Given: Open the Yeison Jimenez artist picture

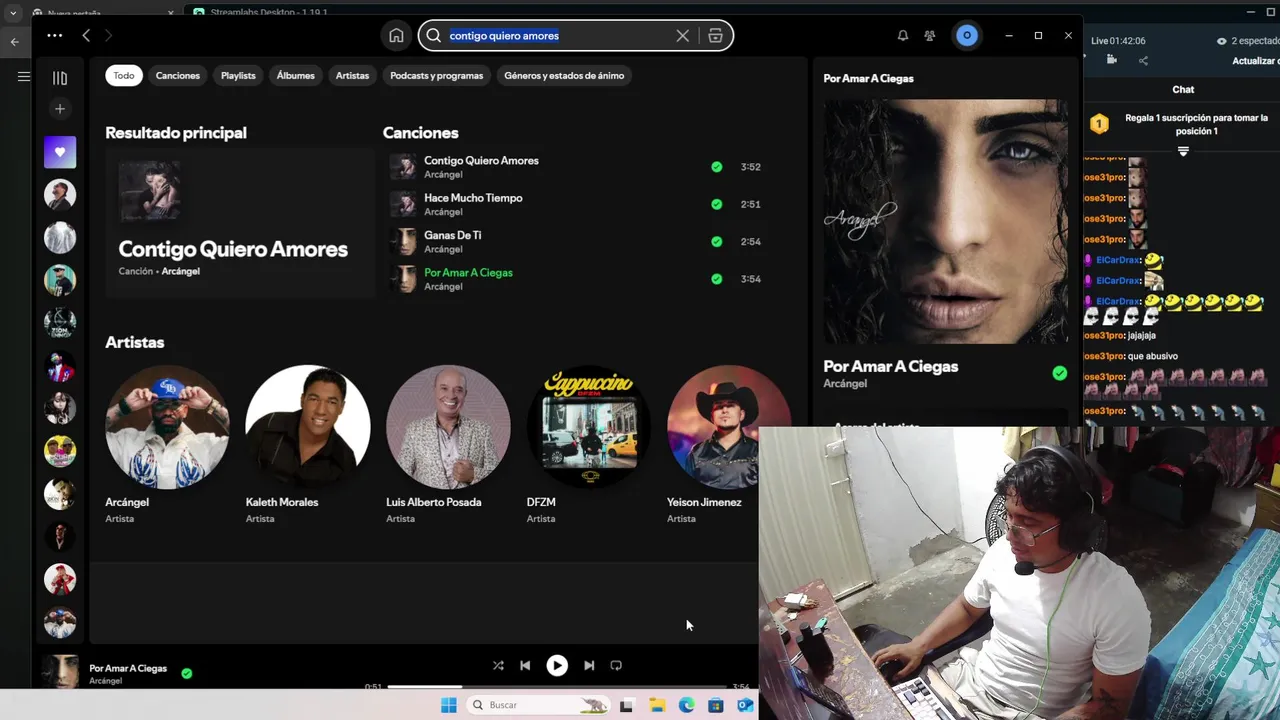Looking at the screenshot, I should (728, 427).
